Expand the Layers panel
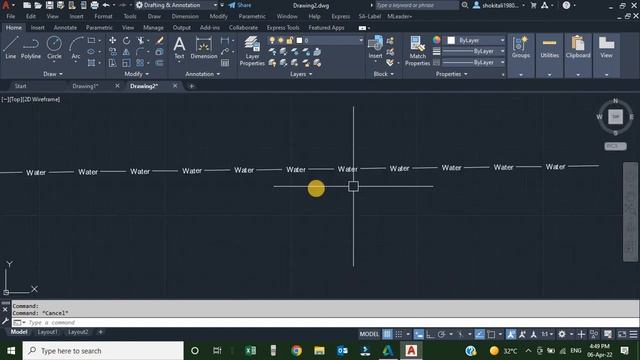 coord(301,74)
